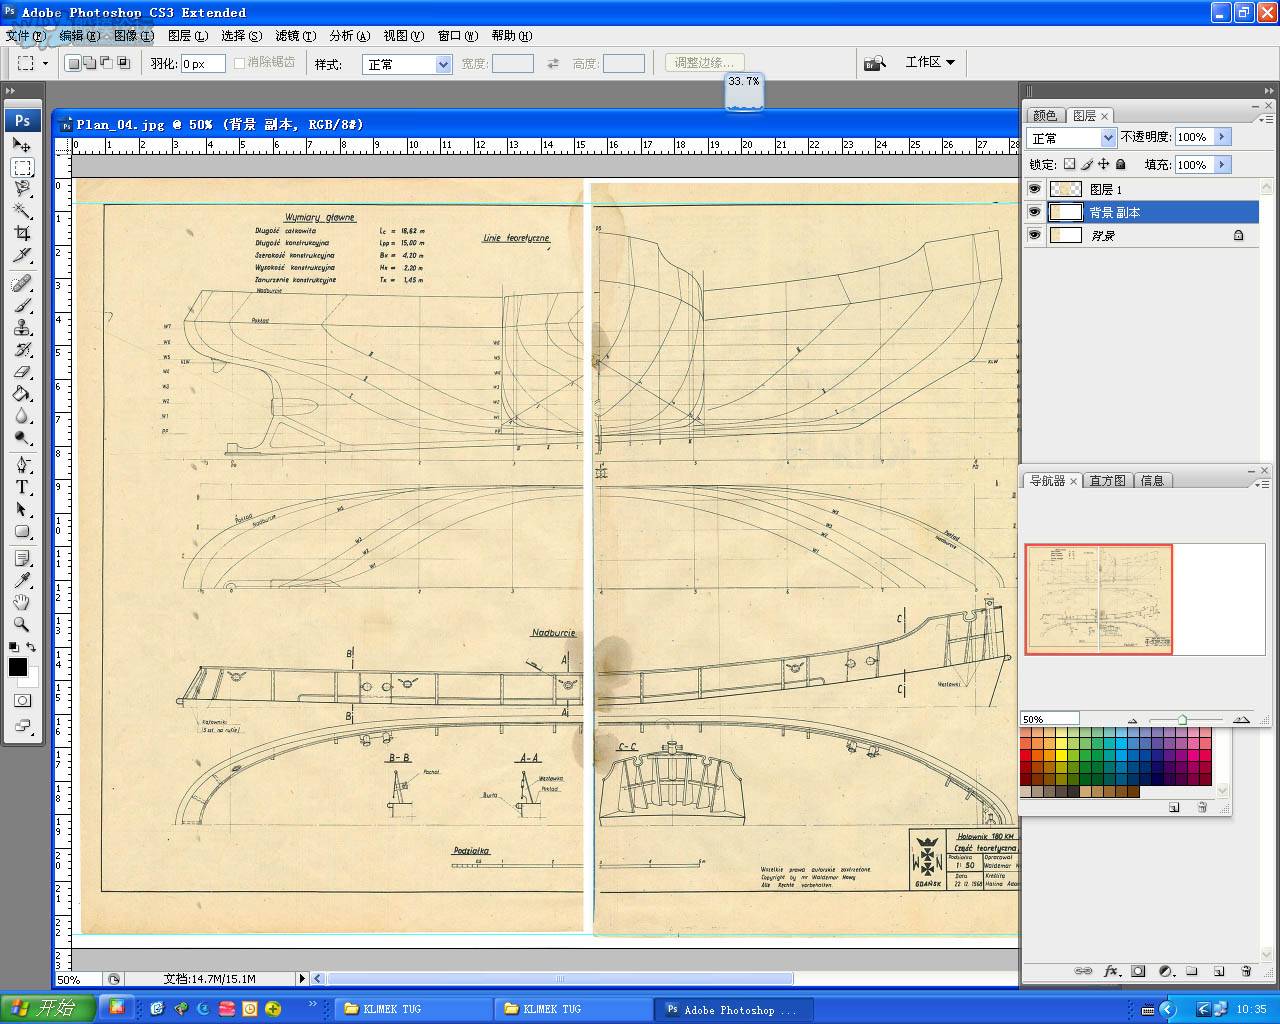Click the foreground black color swatch
Viewport: 1280px width, 1024px height.
[x=18, y=667]
